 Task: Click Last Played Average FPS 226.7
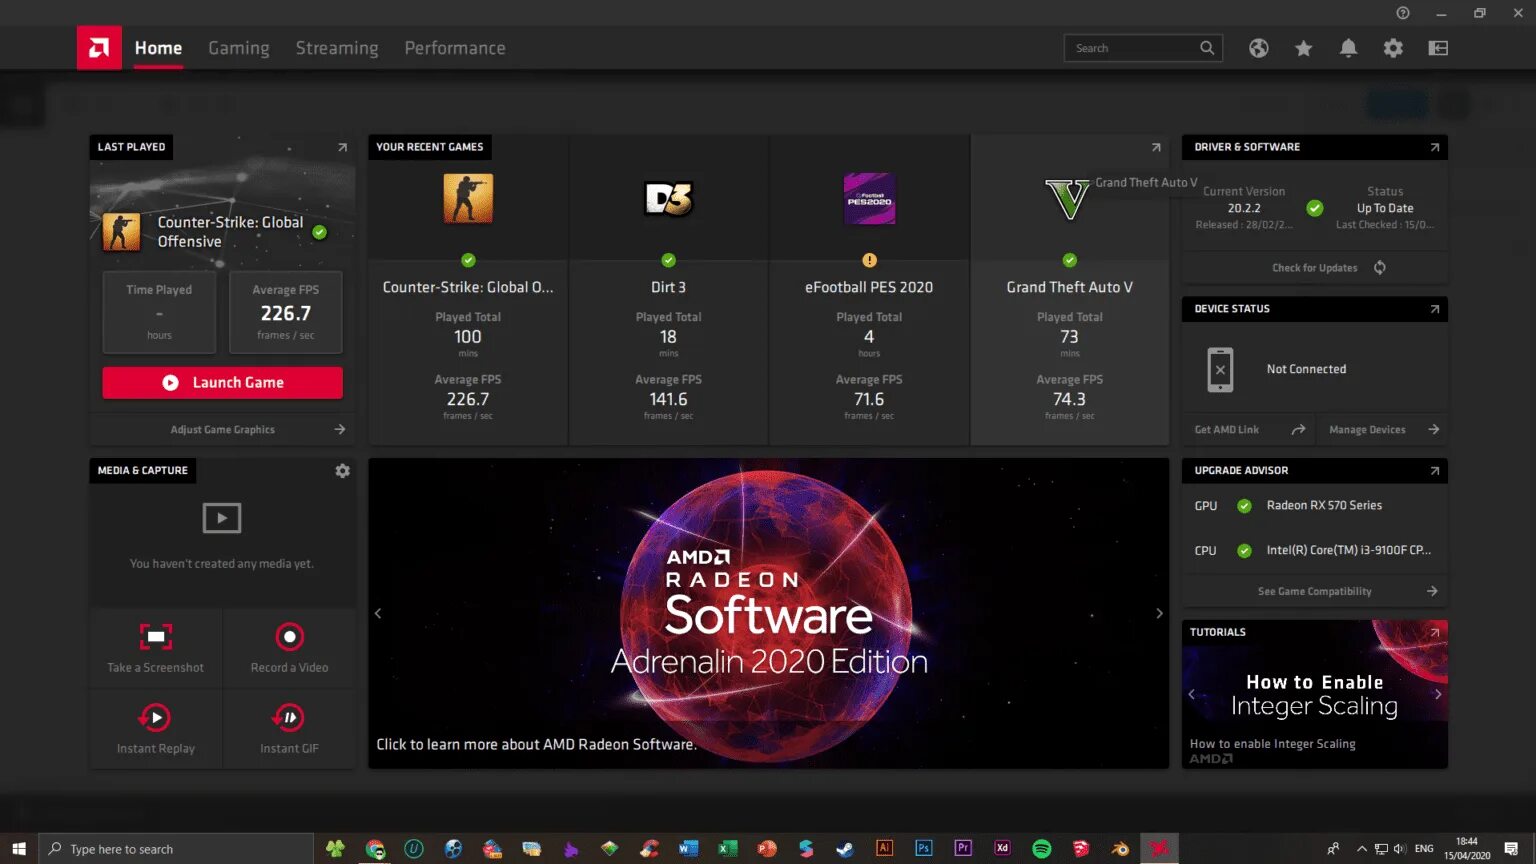tap(286, 313)
